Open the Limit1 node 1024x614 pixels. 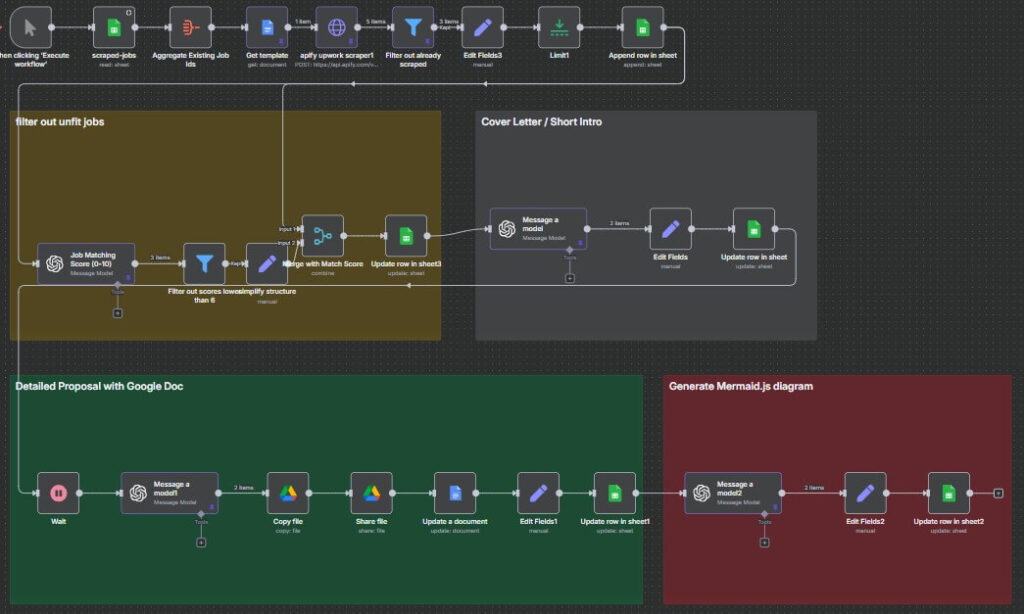(559, 27)
